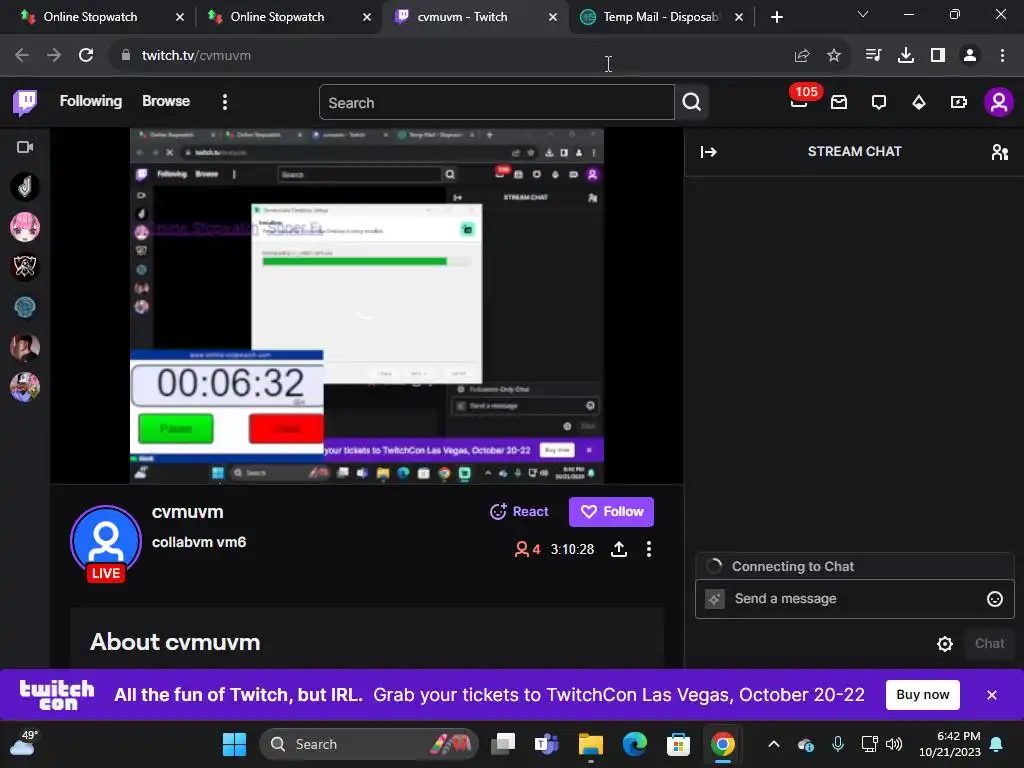Dismiss the TwitchCon banner
The height and width of the screenshot is (768, 1024).
tap(991, 695)
